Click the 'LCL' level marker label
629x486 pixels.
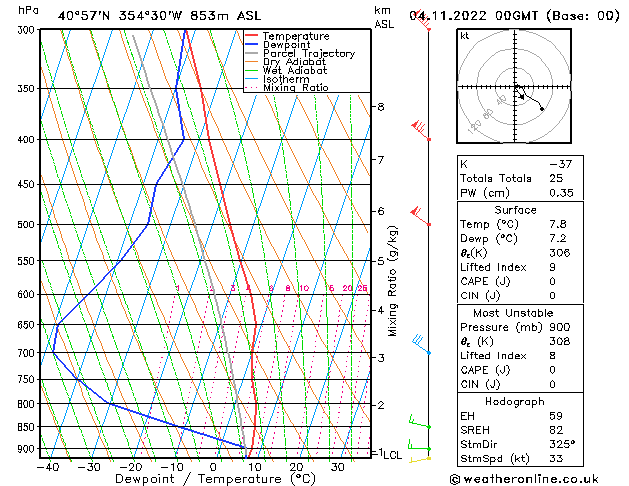coord(393,455)
